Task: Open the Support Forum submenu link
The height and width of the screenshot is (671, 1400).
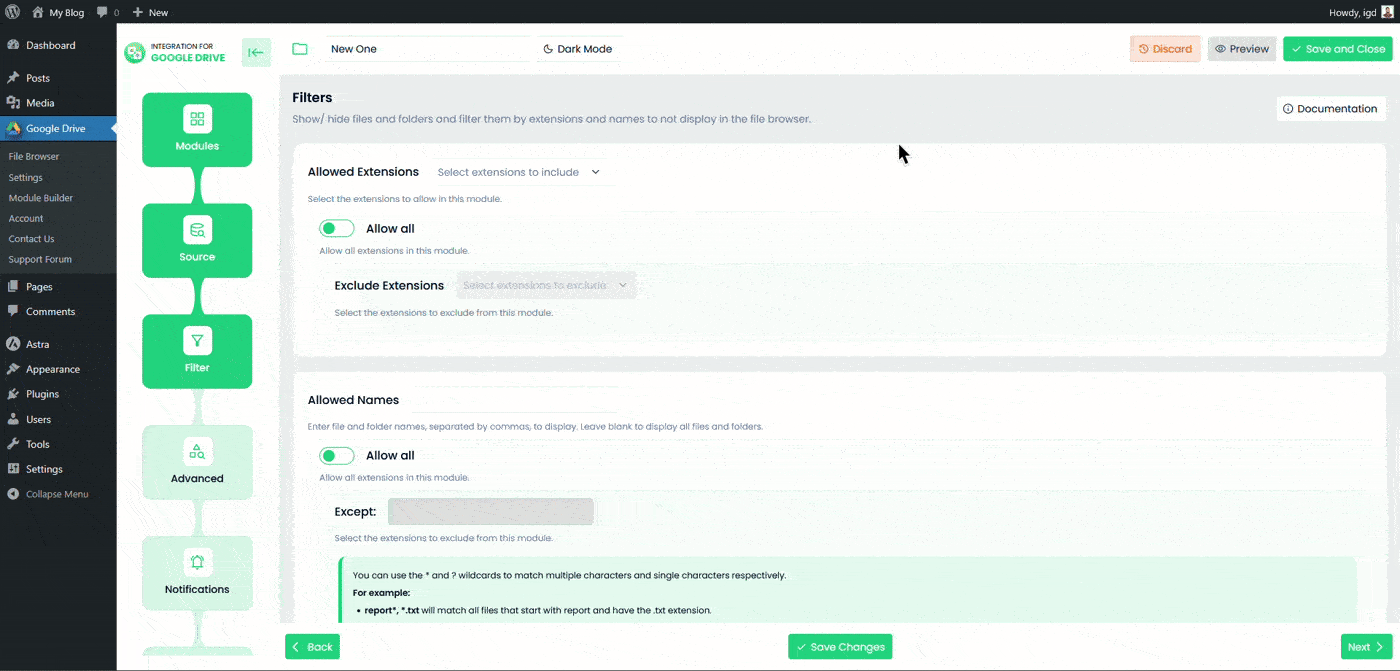Action: 40,259
